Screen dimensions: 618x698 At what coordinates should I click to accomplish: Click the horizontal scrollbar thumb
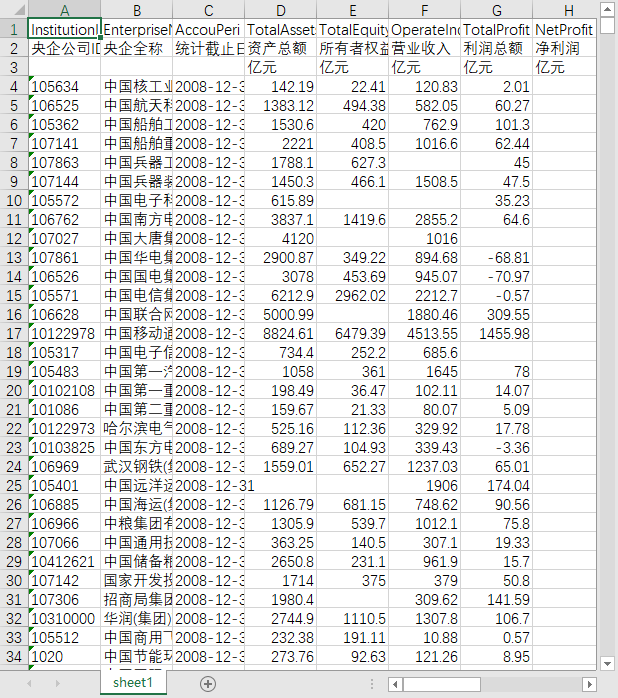(442, 684)
